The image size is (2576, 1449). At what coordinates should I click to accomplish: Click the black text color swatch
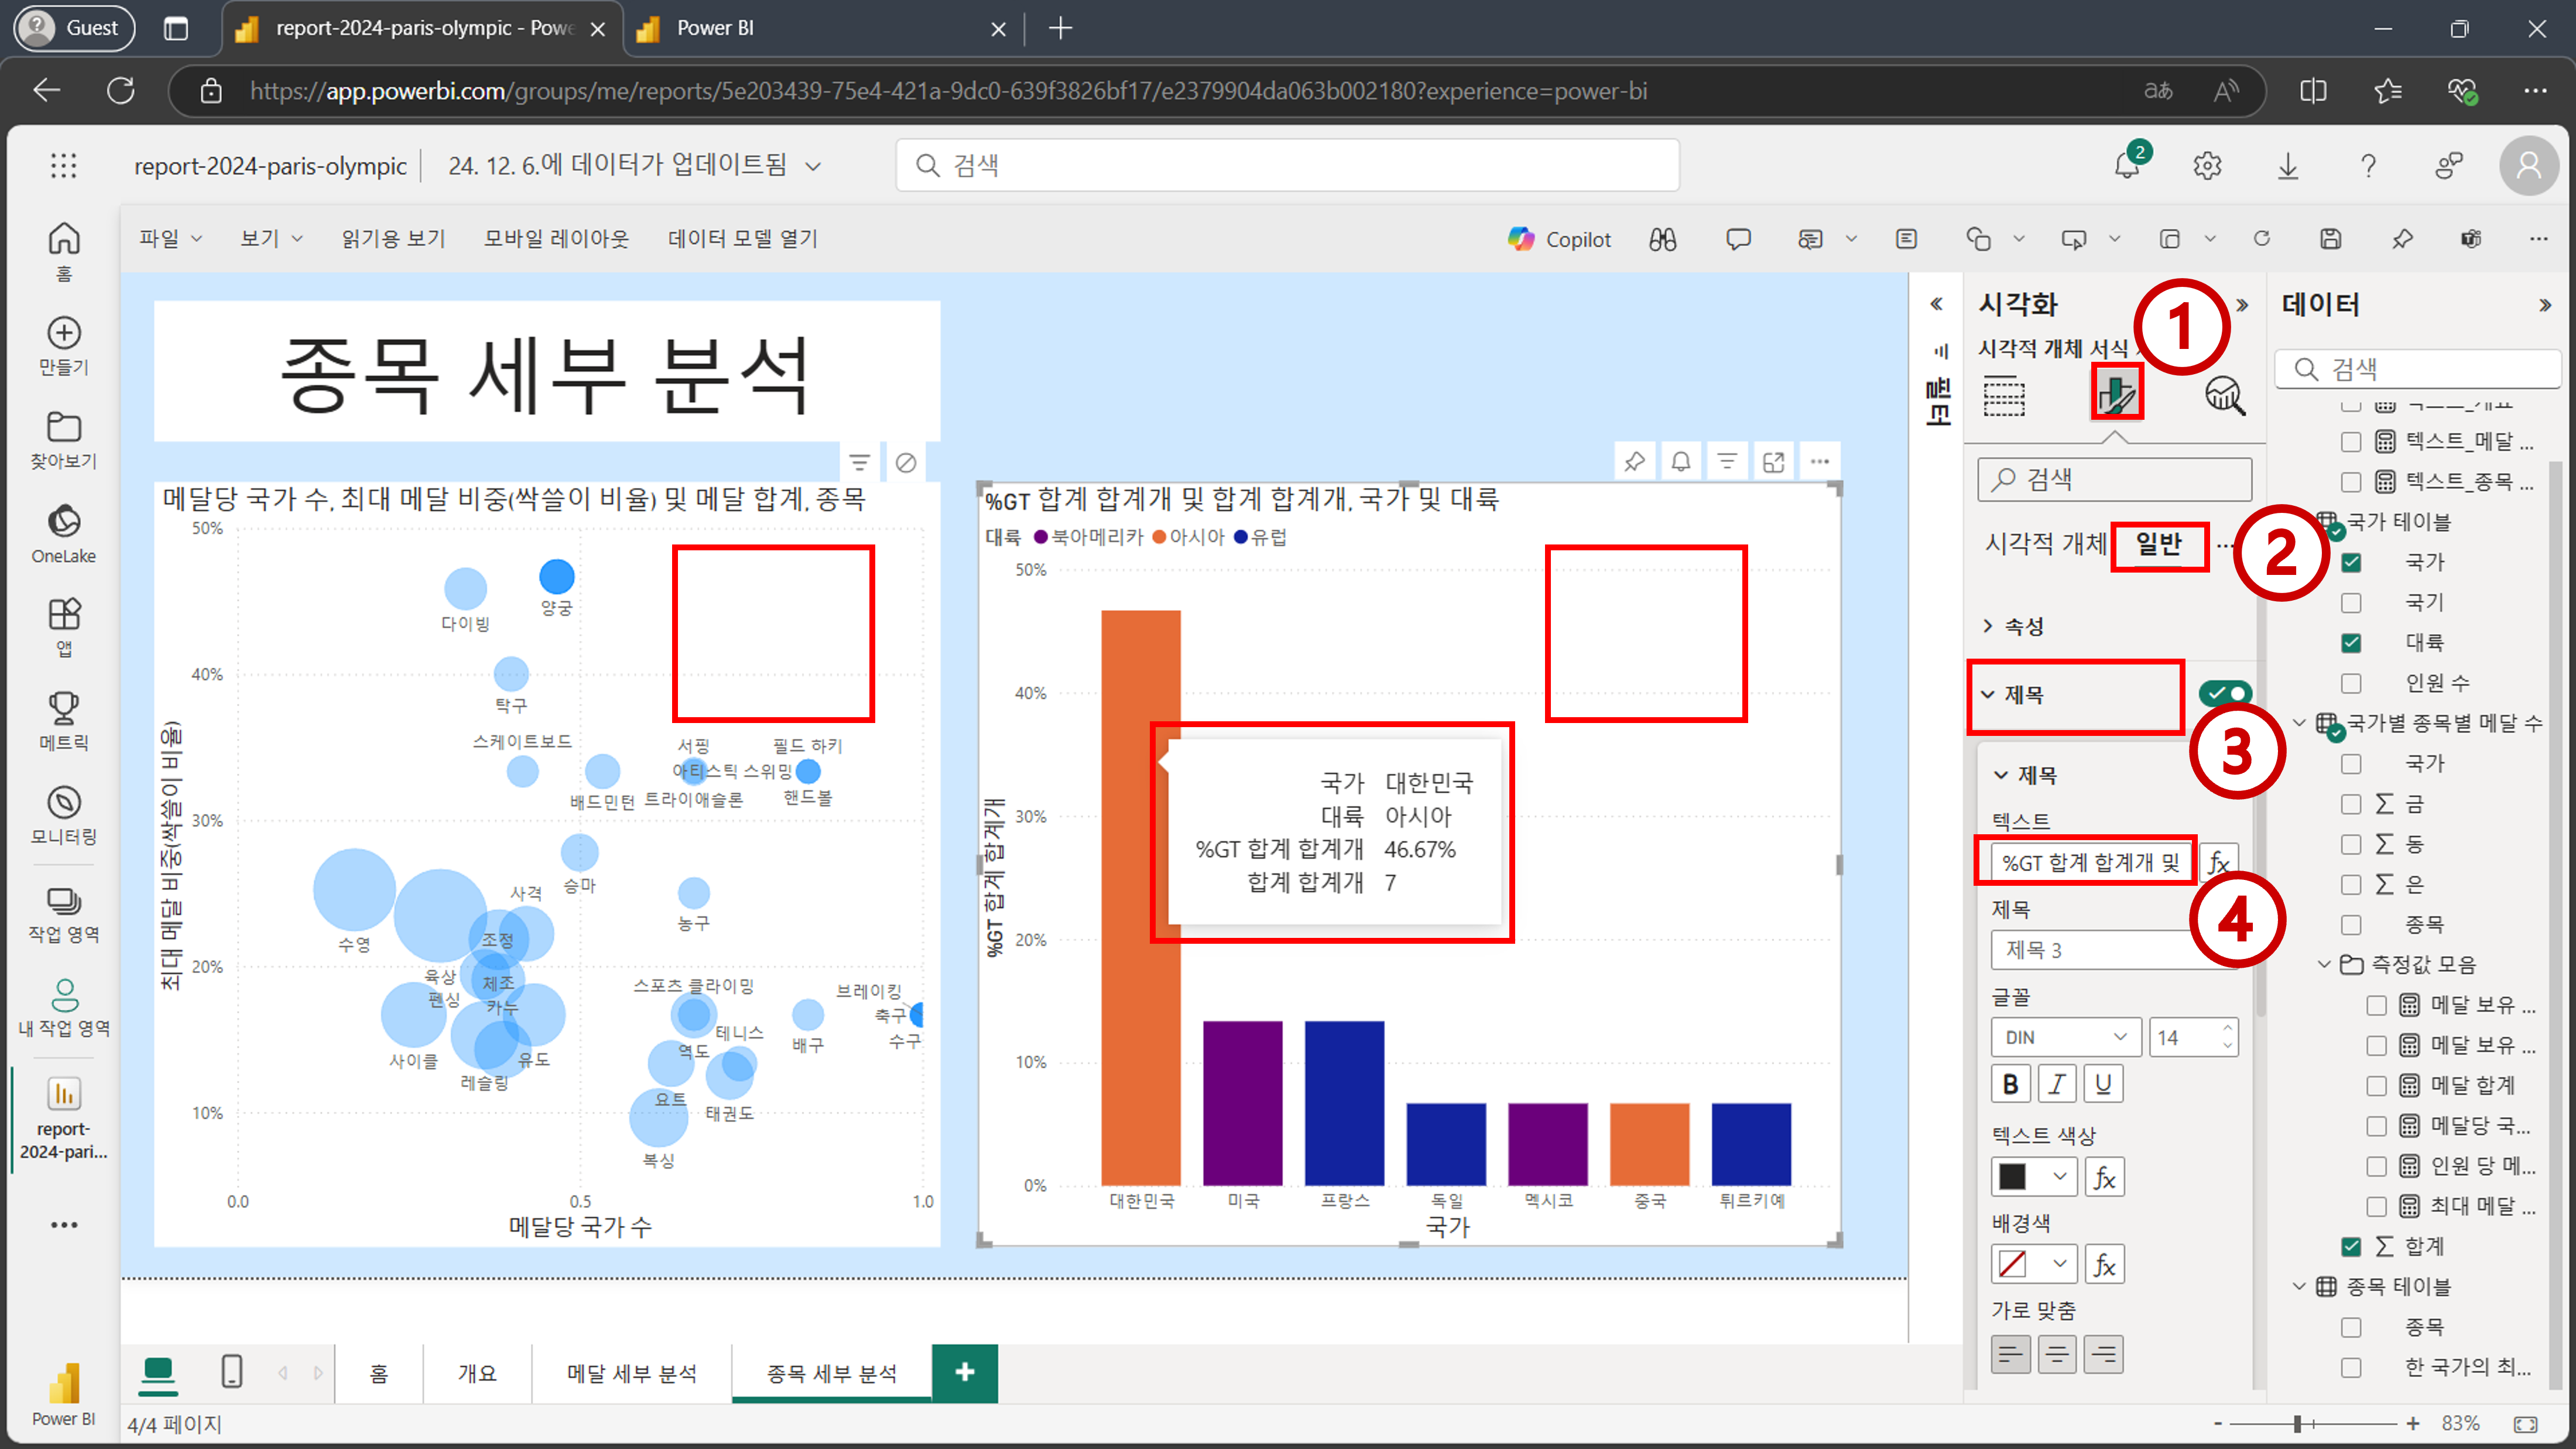coord(2012,1177)
